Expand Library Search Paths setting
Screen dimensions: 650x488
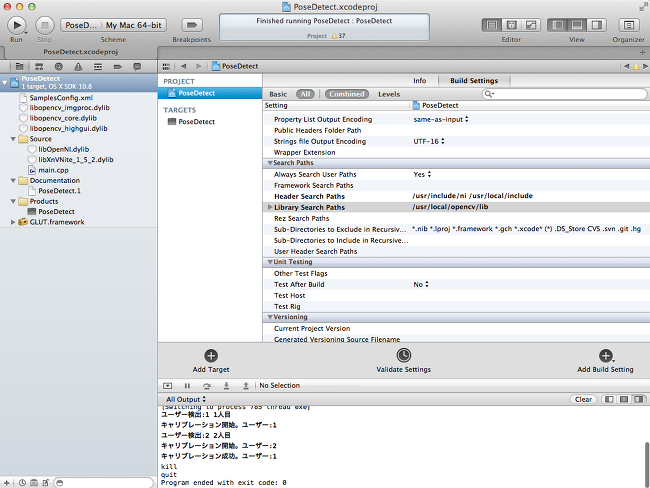click(x=270, y=207)
